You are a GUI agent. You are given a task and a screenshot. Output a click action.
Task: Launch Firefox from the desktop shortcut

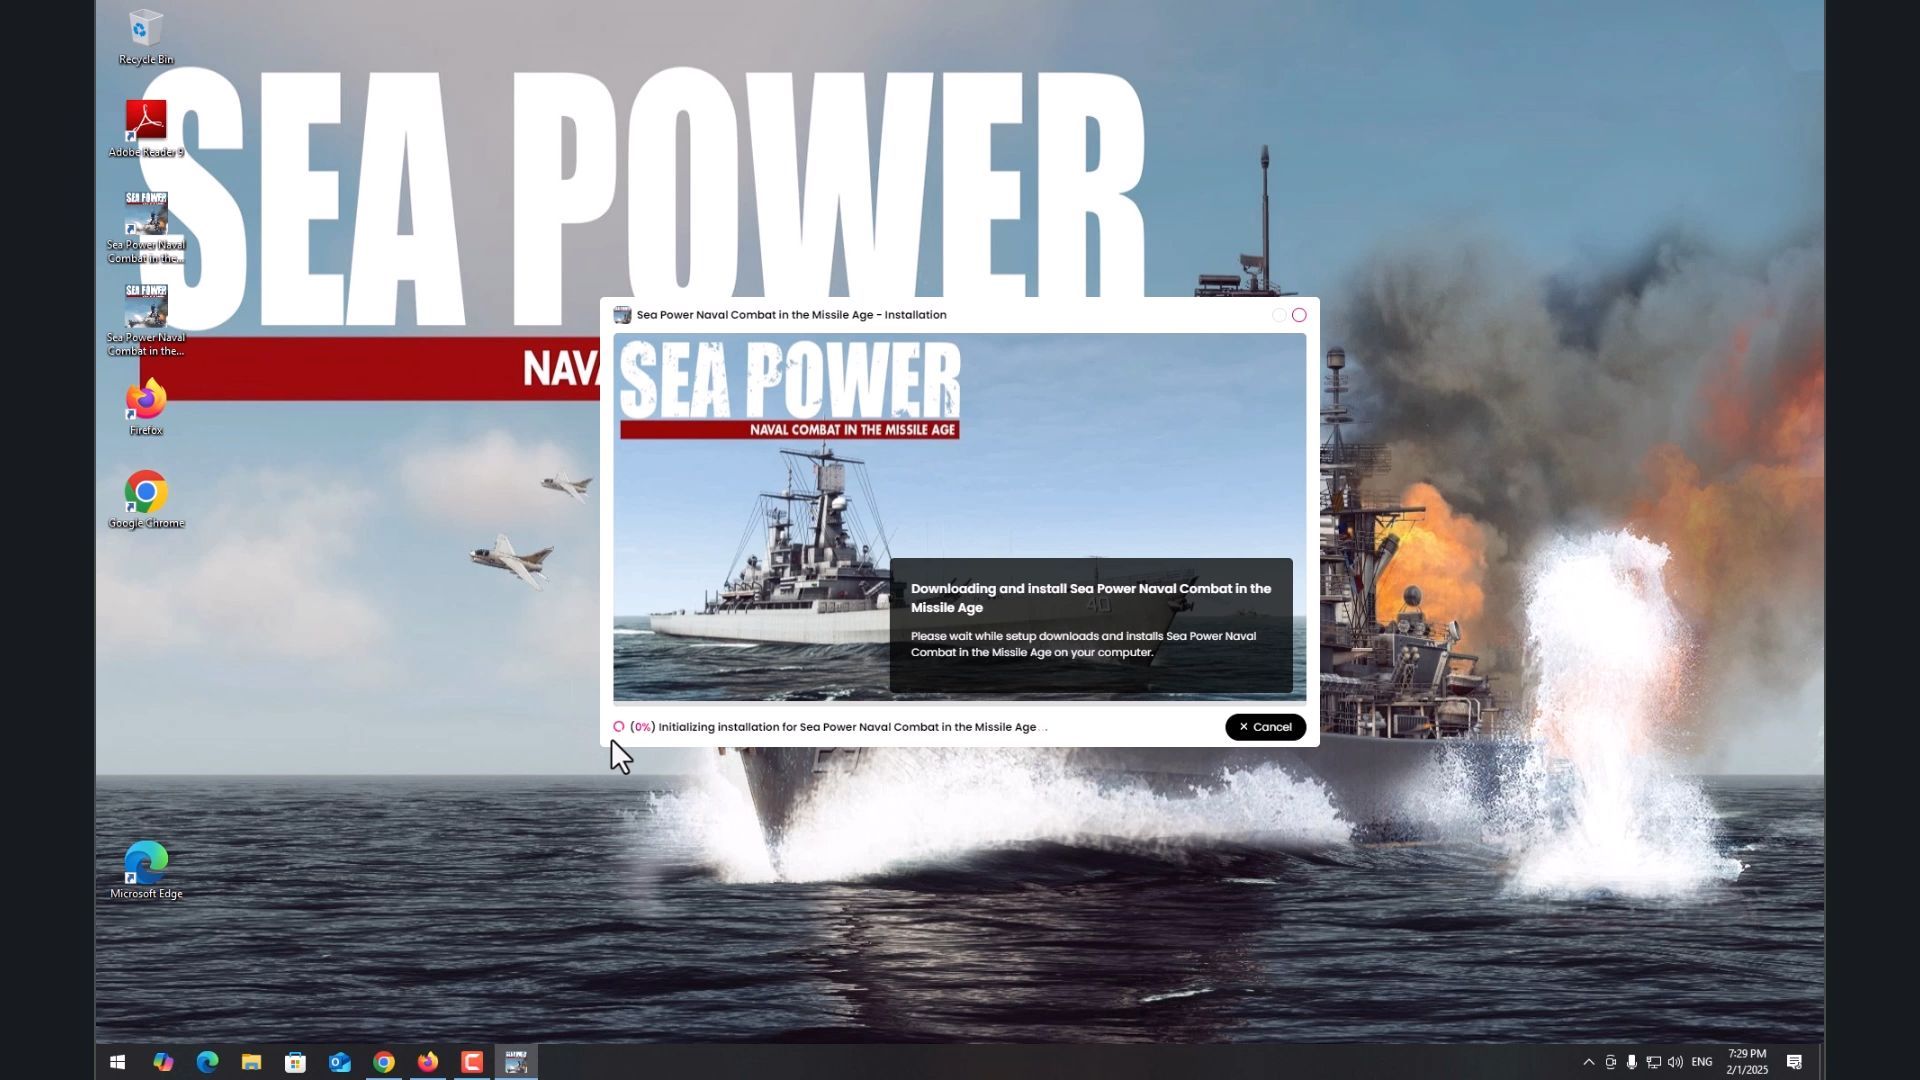(145, 407)
